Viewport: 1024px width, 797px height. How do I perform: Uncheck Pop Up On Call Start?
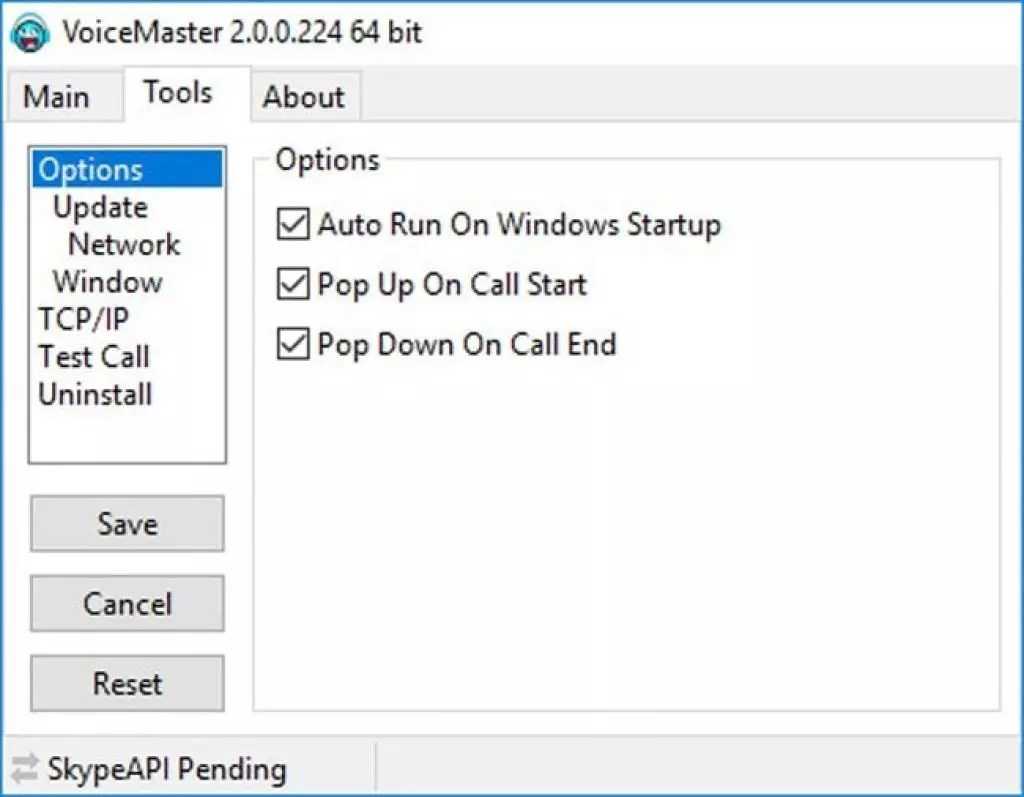pos(292,285)
